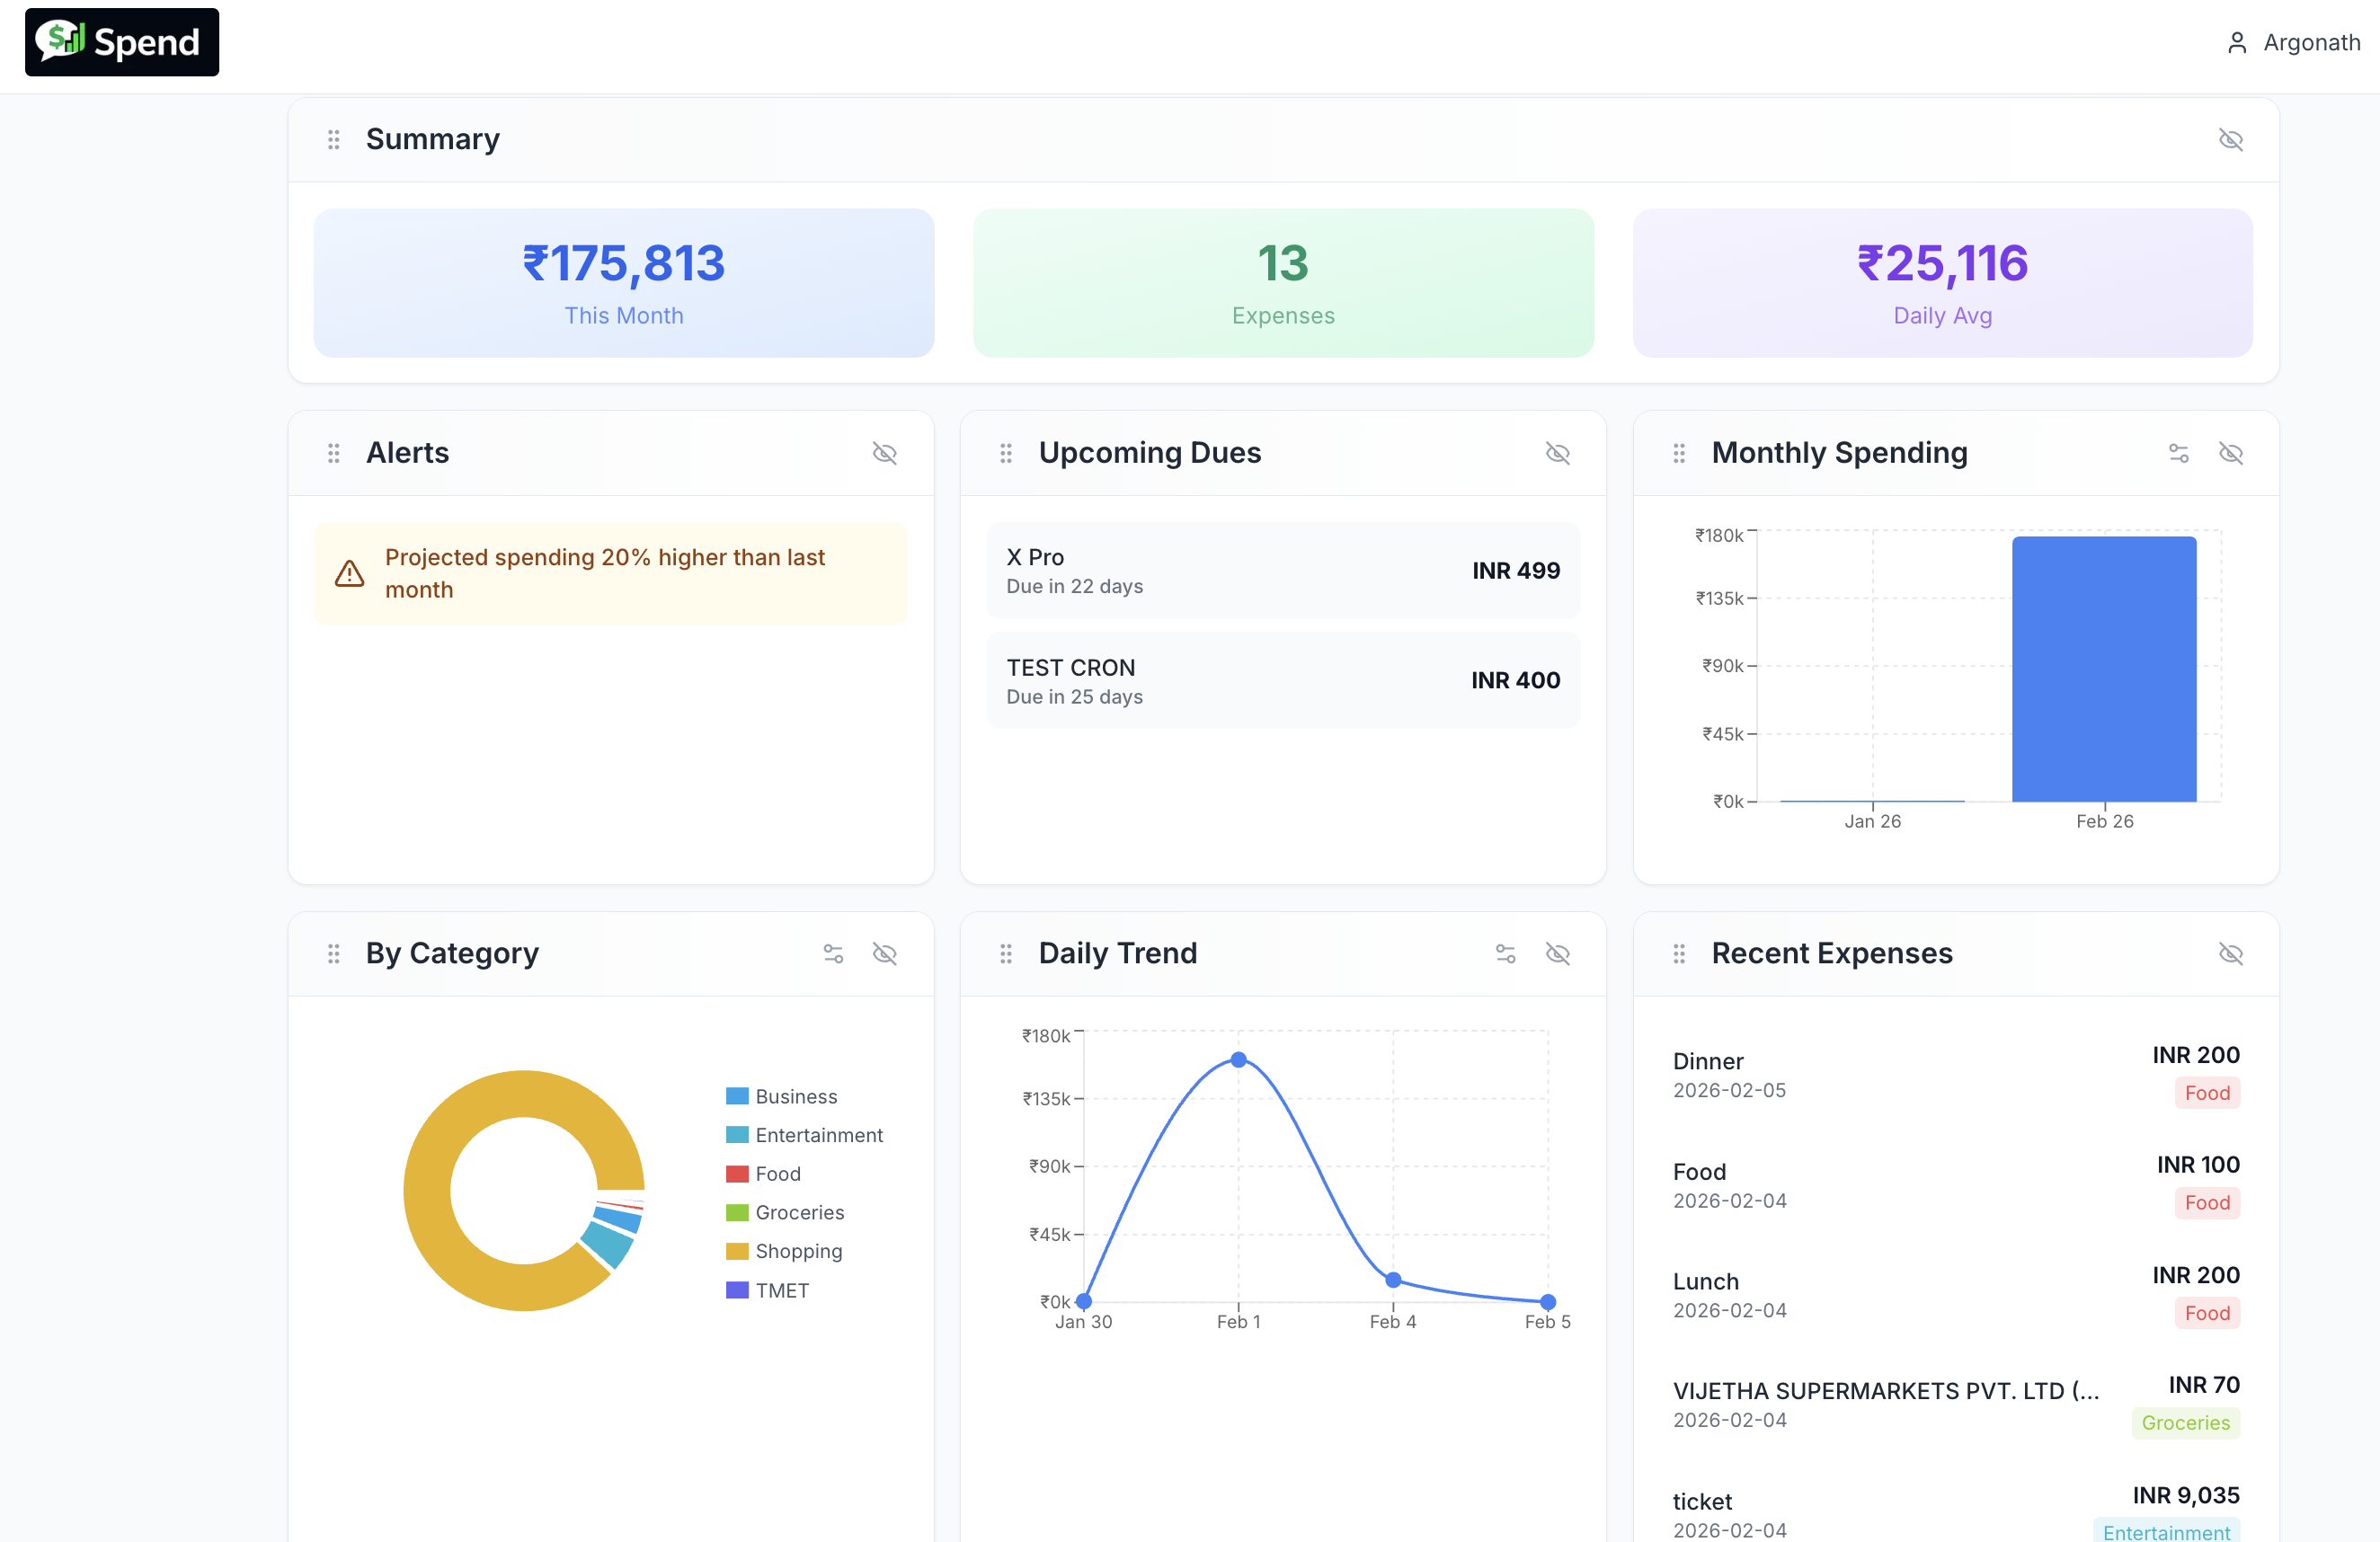The image size is (2380, 1542).
Task: Hide the Alerts widget
Action: click(884, 453)
